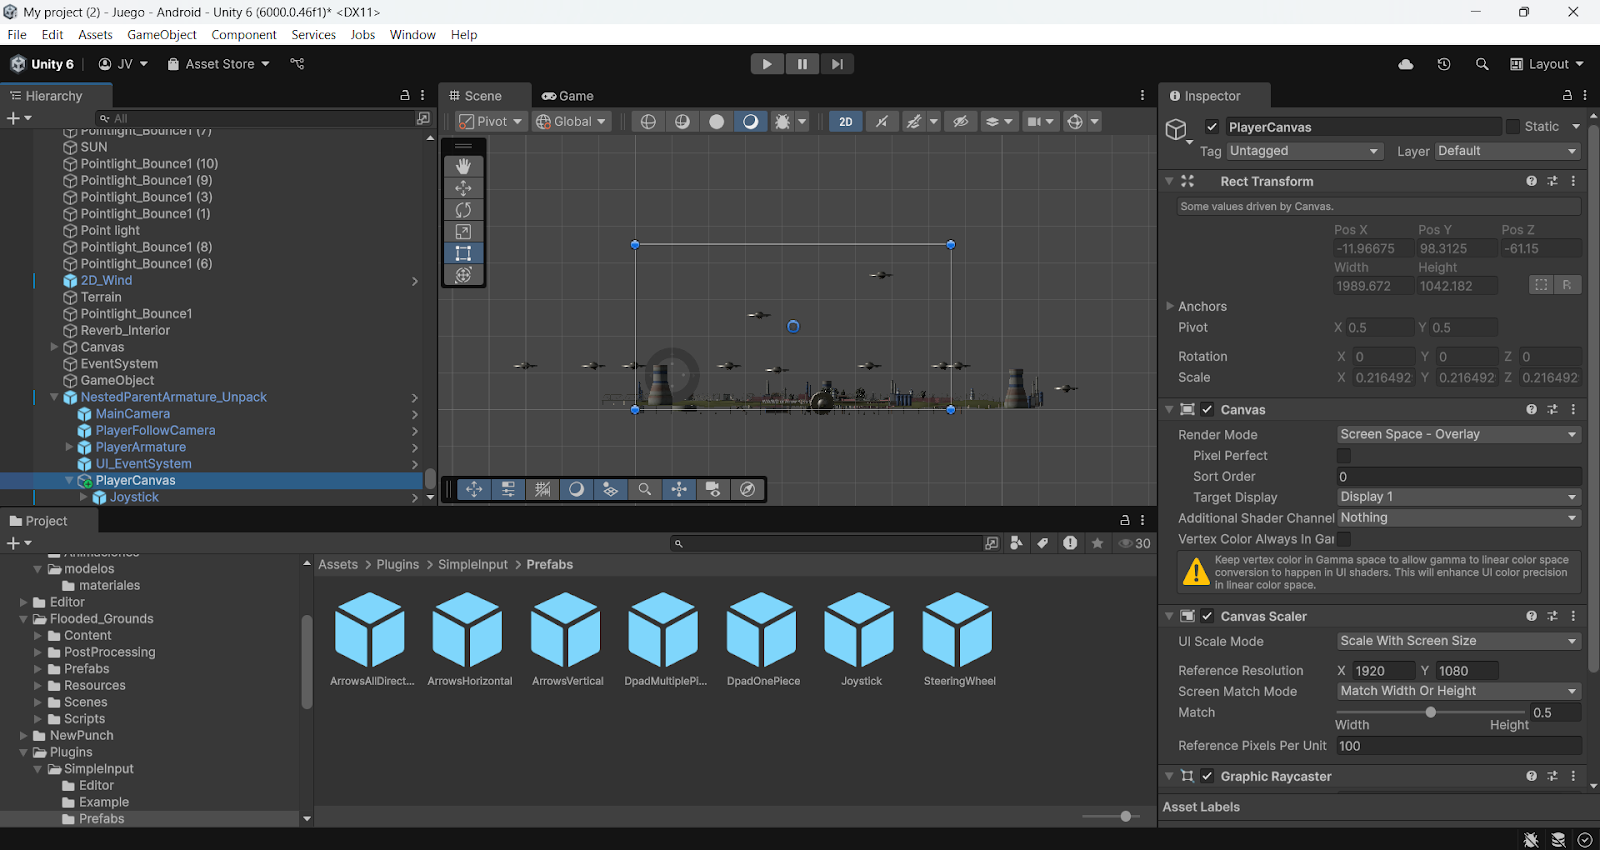Open the Global handle rotation dropdown
1600x850 pixels.
point(571,122)
